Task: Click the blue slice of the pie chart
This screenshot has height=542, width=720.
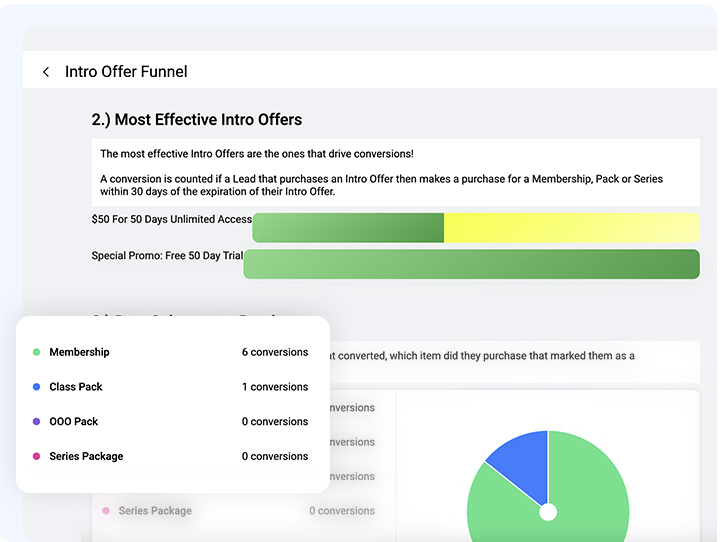Action: (526, 462)
